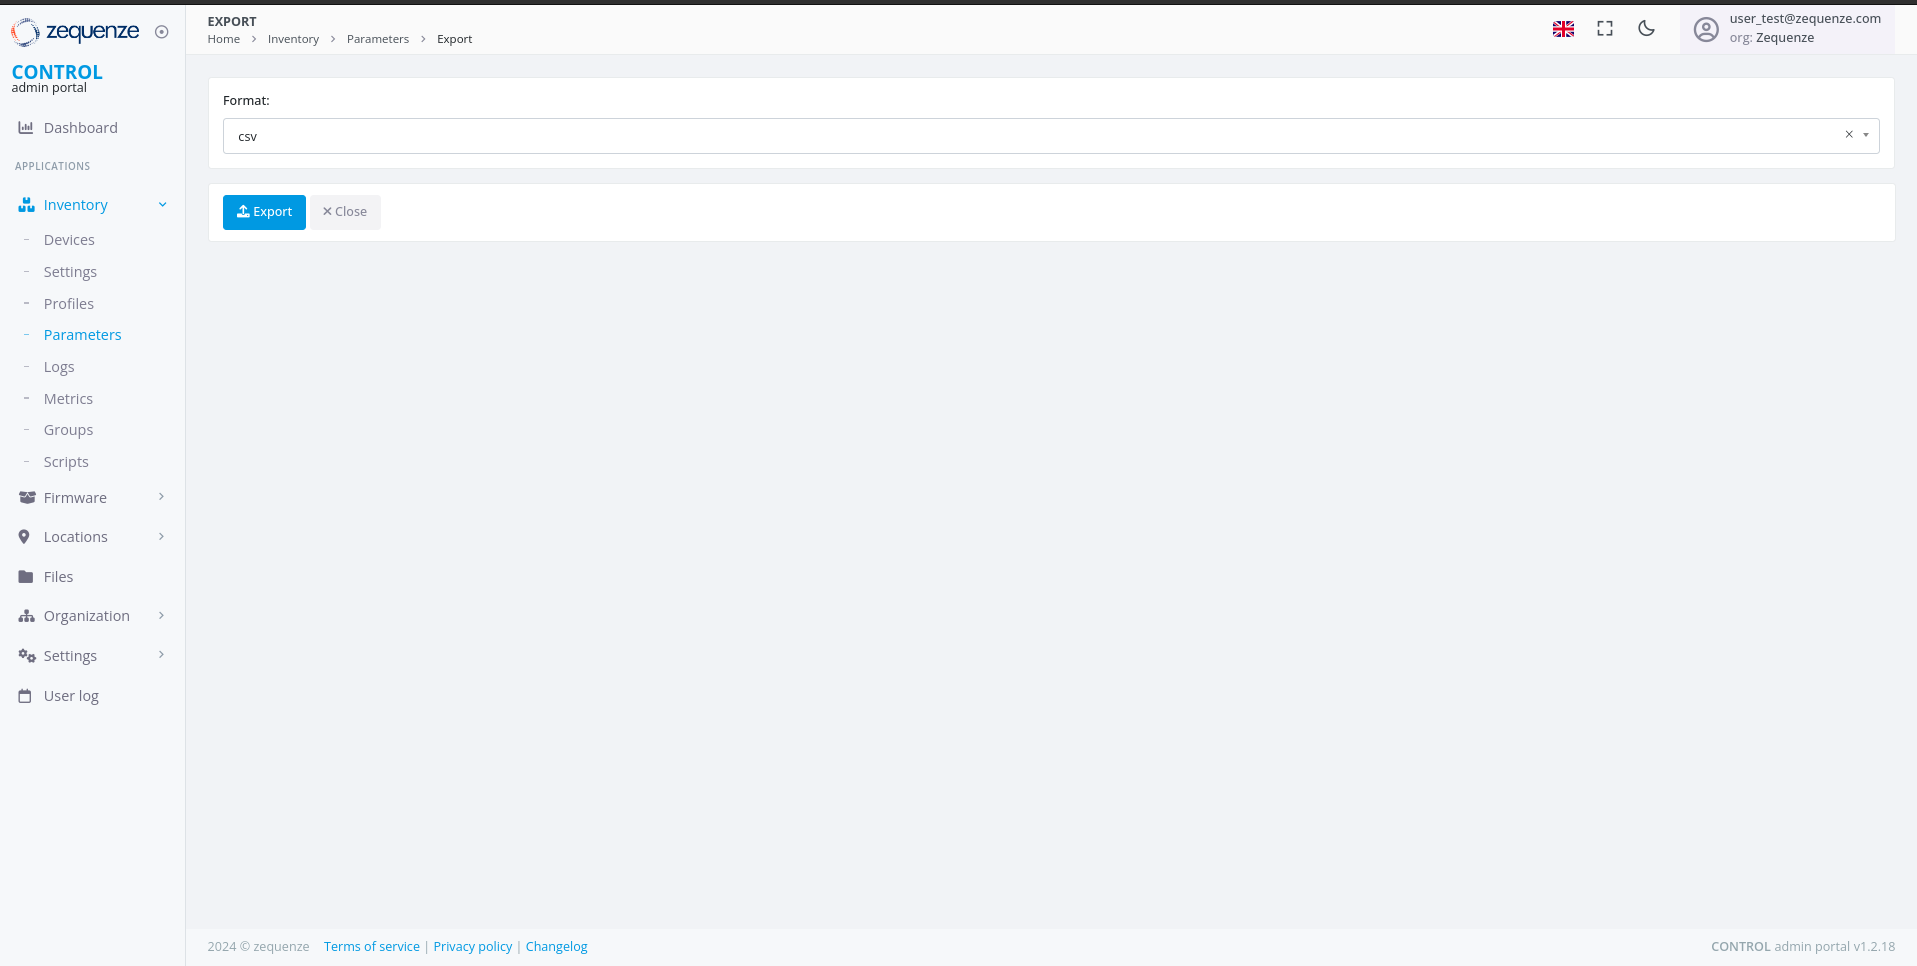Expand the Firmware section
The image size is (1917, 966).
click(161, 497)
